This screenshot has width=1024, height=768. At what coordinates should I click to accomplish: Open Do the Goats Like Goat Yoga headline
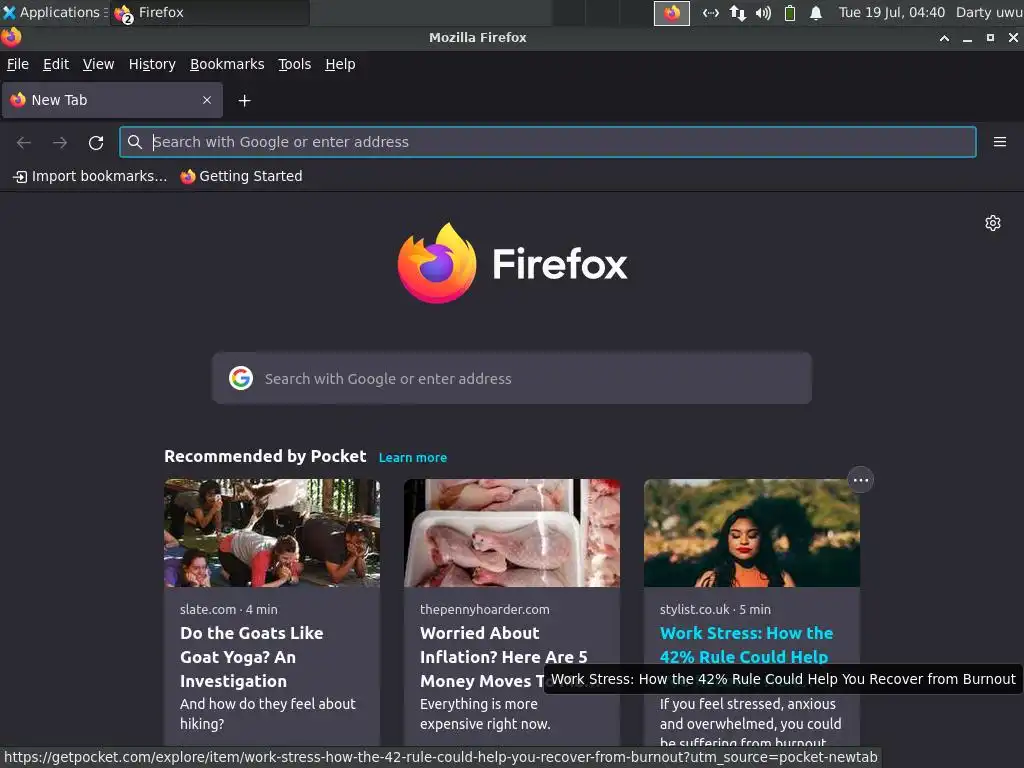[x=251, y=657]
